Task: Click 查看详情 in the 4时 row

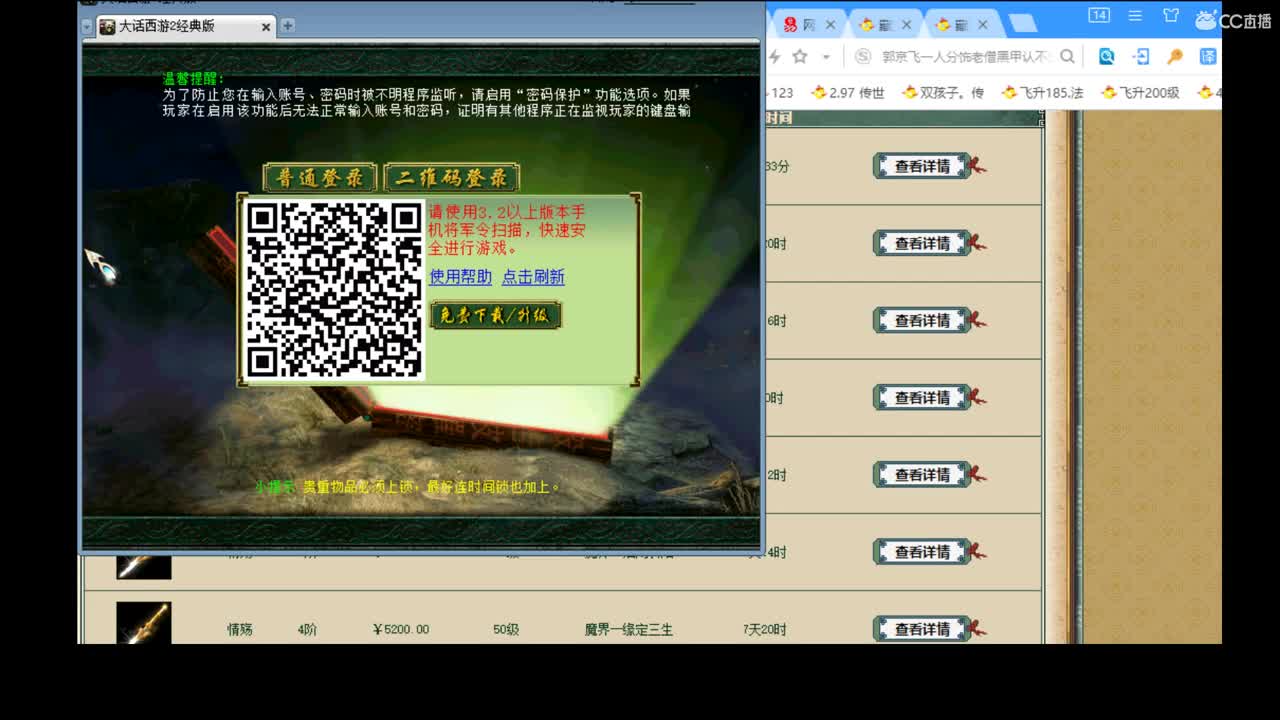Action: coord(922,551)
